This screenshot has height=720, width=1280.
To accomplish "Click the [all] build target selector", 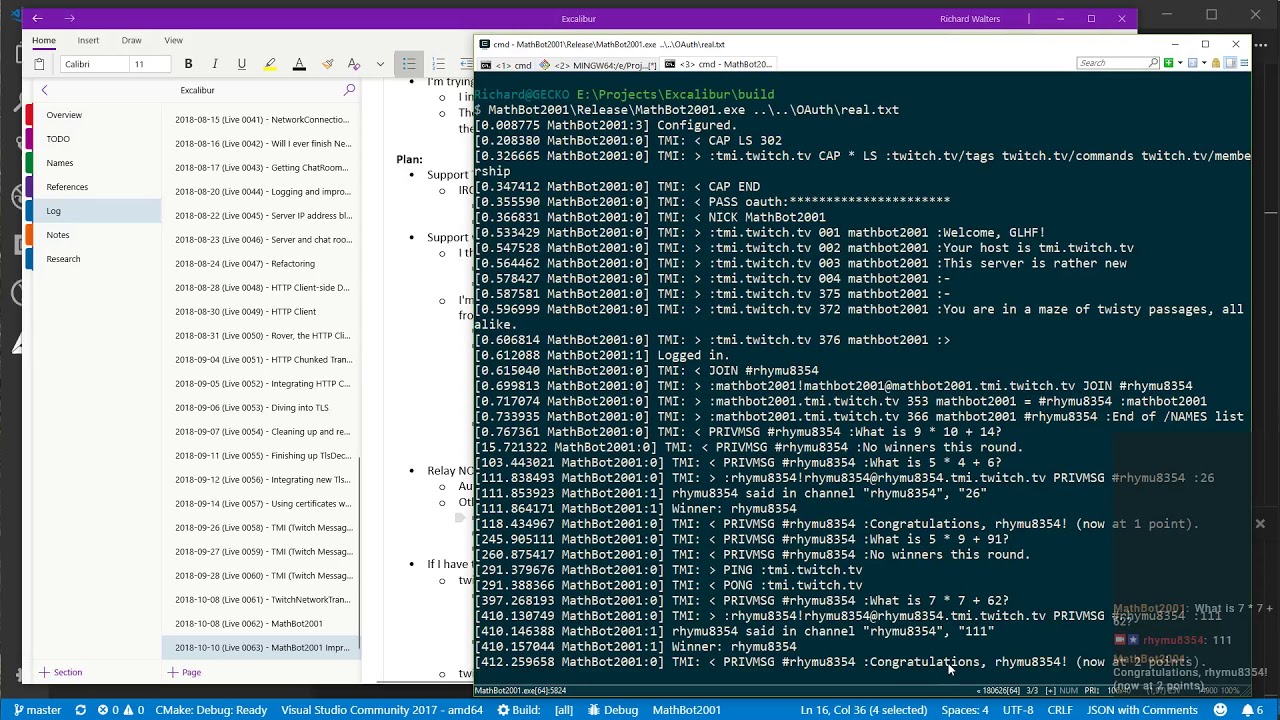I will 564,710.
